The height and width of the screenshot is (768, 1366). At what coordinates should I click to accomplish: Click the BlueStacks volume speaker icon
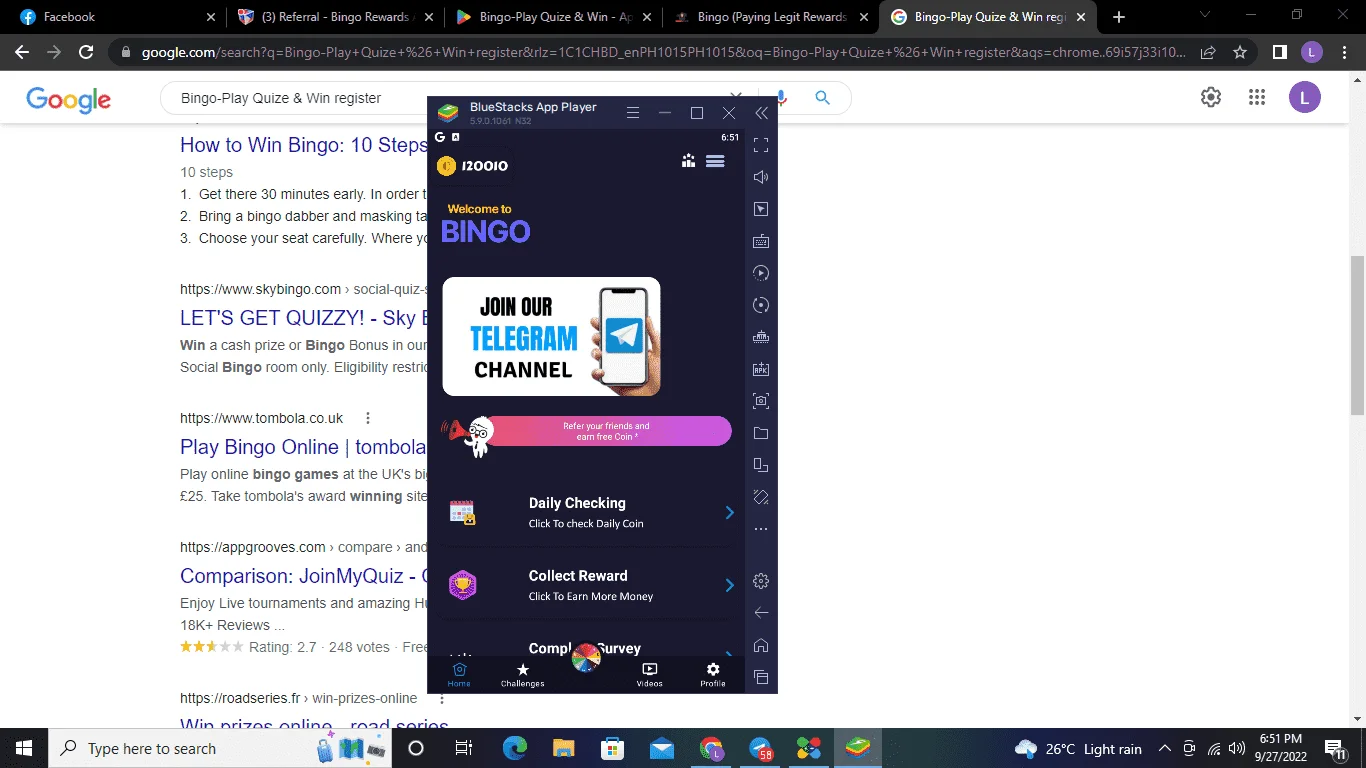[x=761, y=177]
